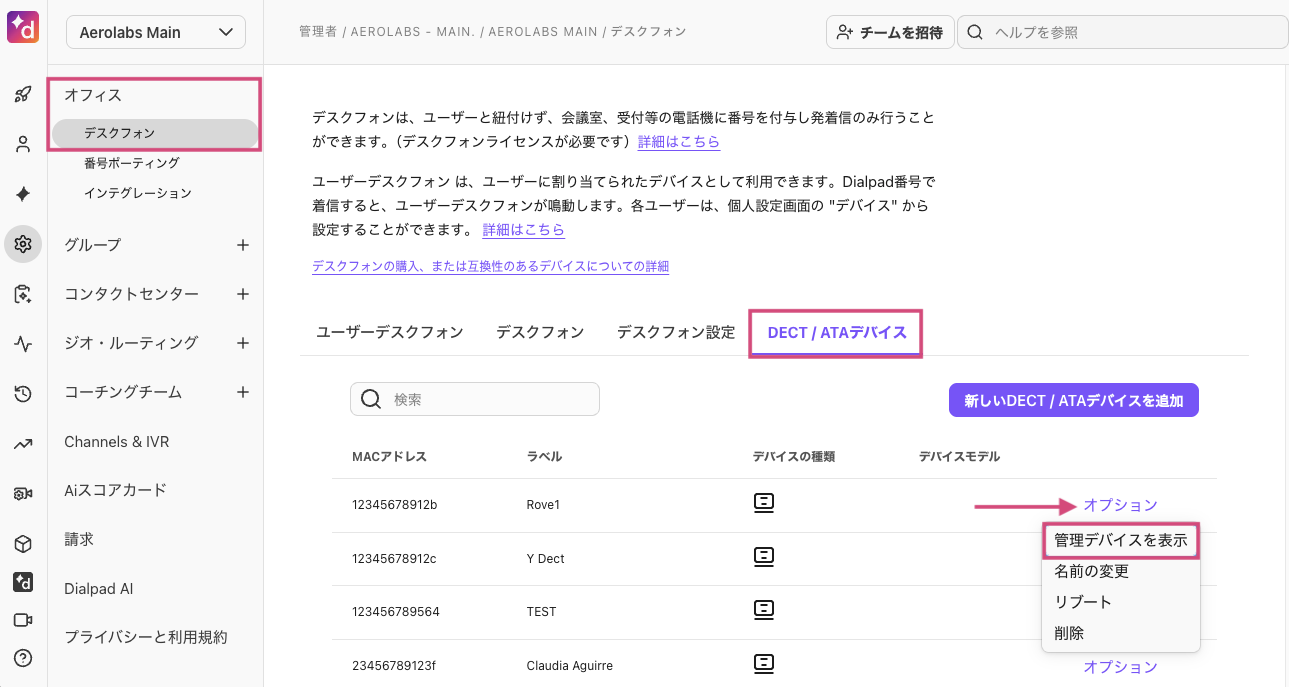This screenshot has width=1289, height=687.
Task: Click the Ai sparkle icon in sidebar
Action: pyautogui.click(x=23, y=194)
